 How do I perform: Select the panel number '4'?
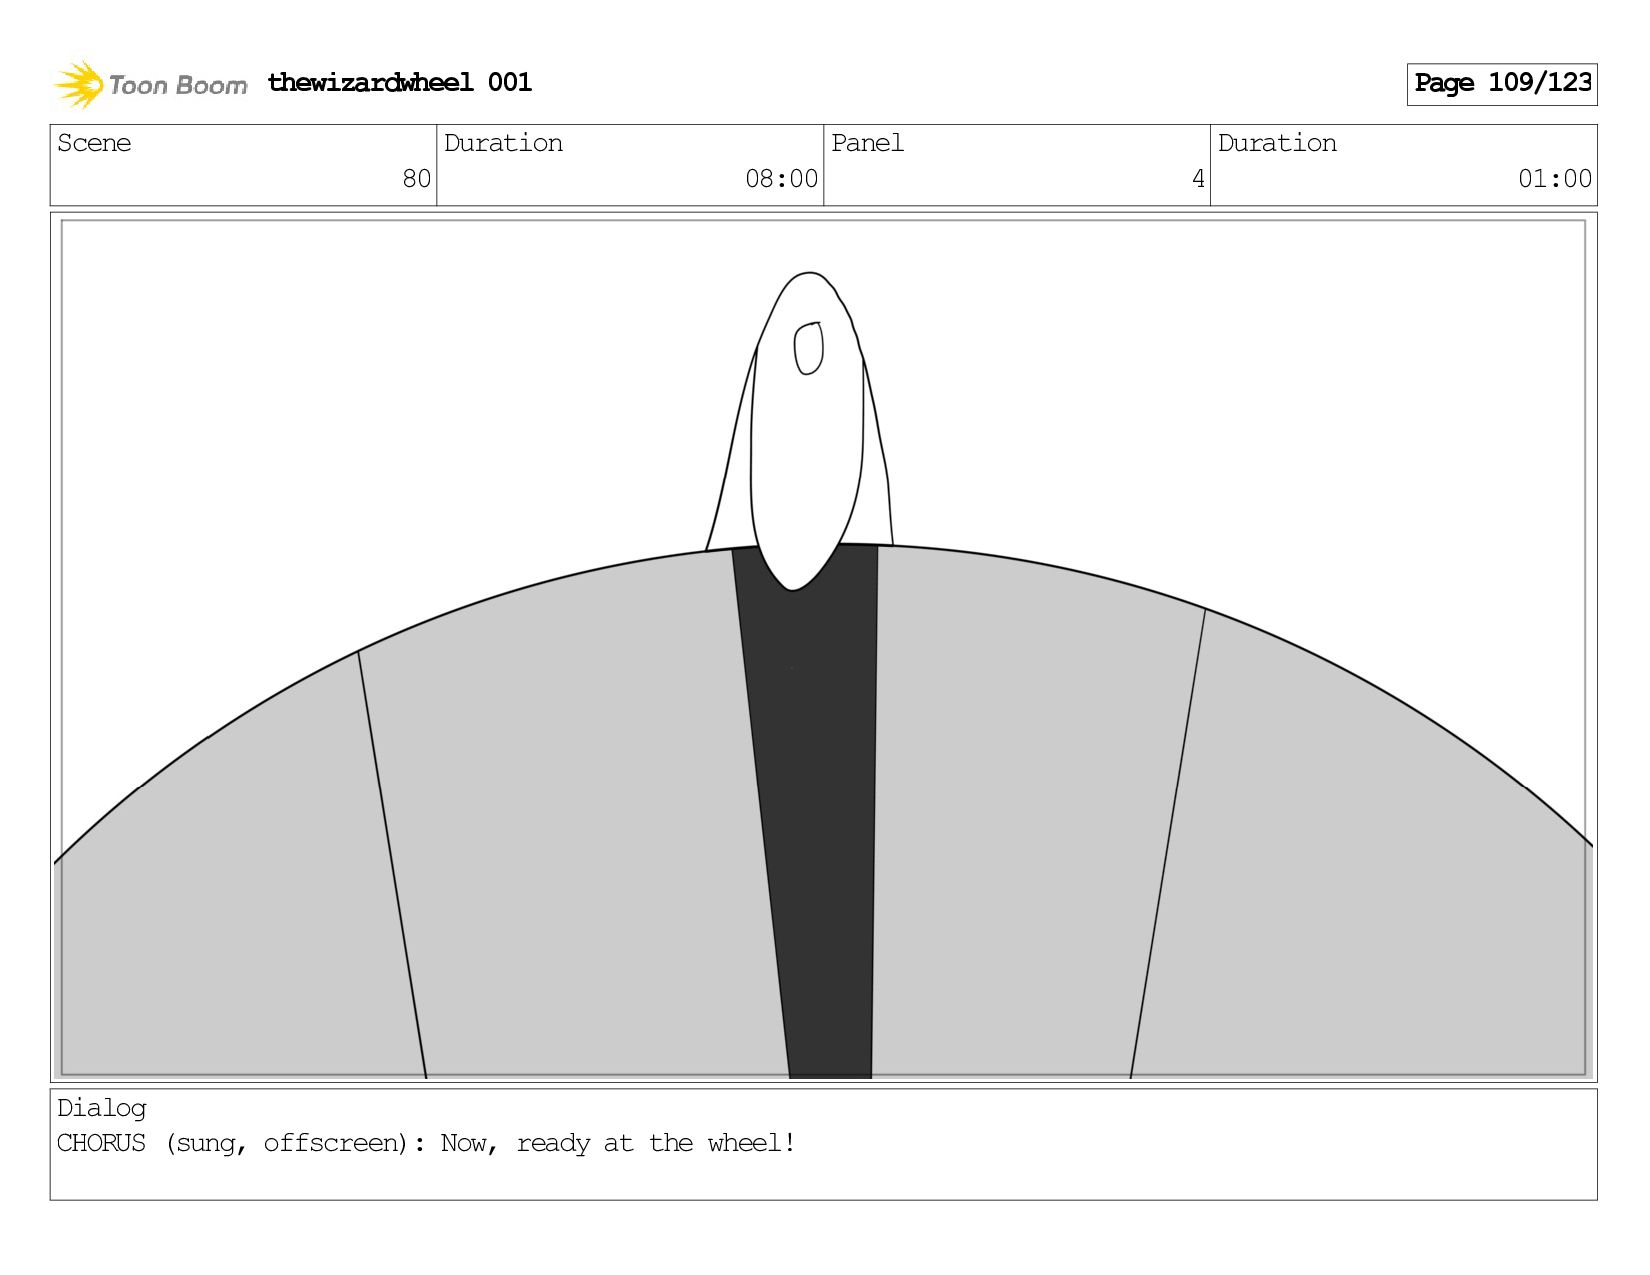tap(1198, 179)
